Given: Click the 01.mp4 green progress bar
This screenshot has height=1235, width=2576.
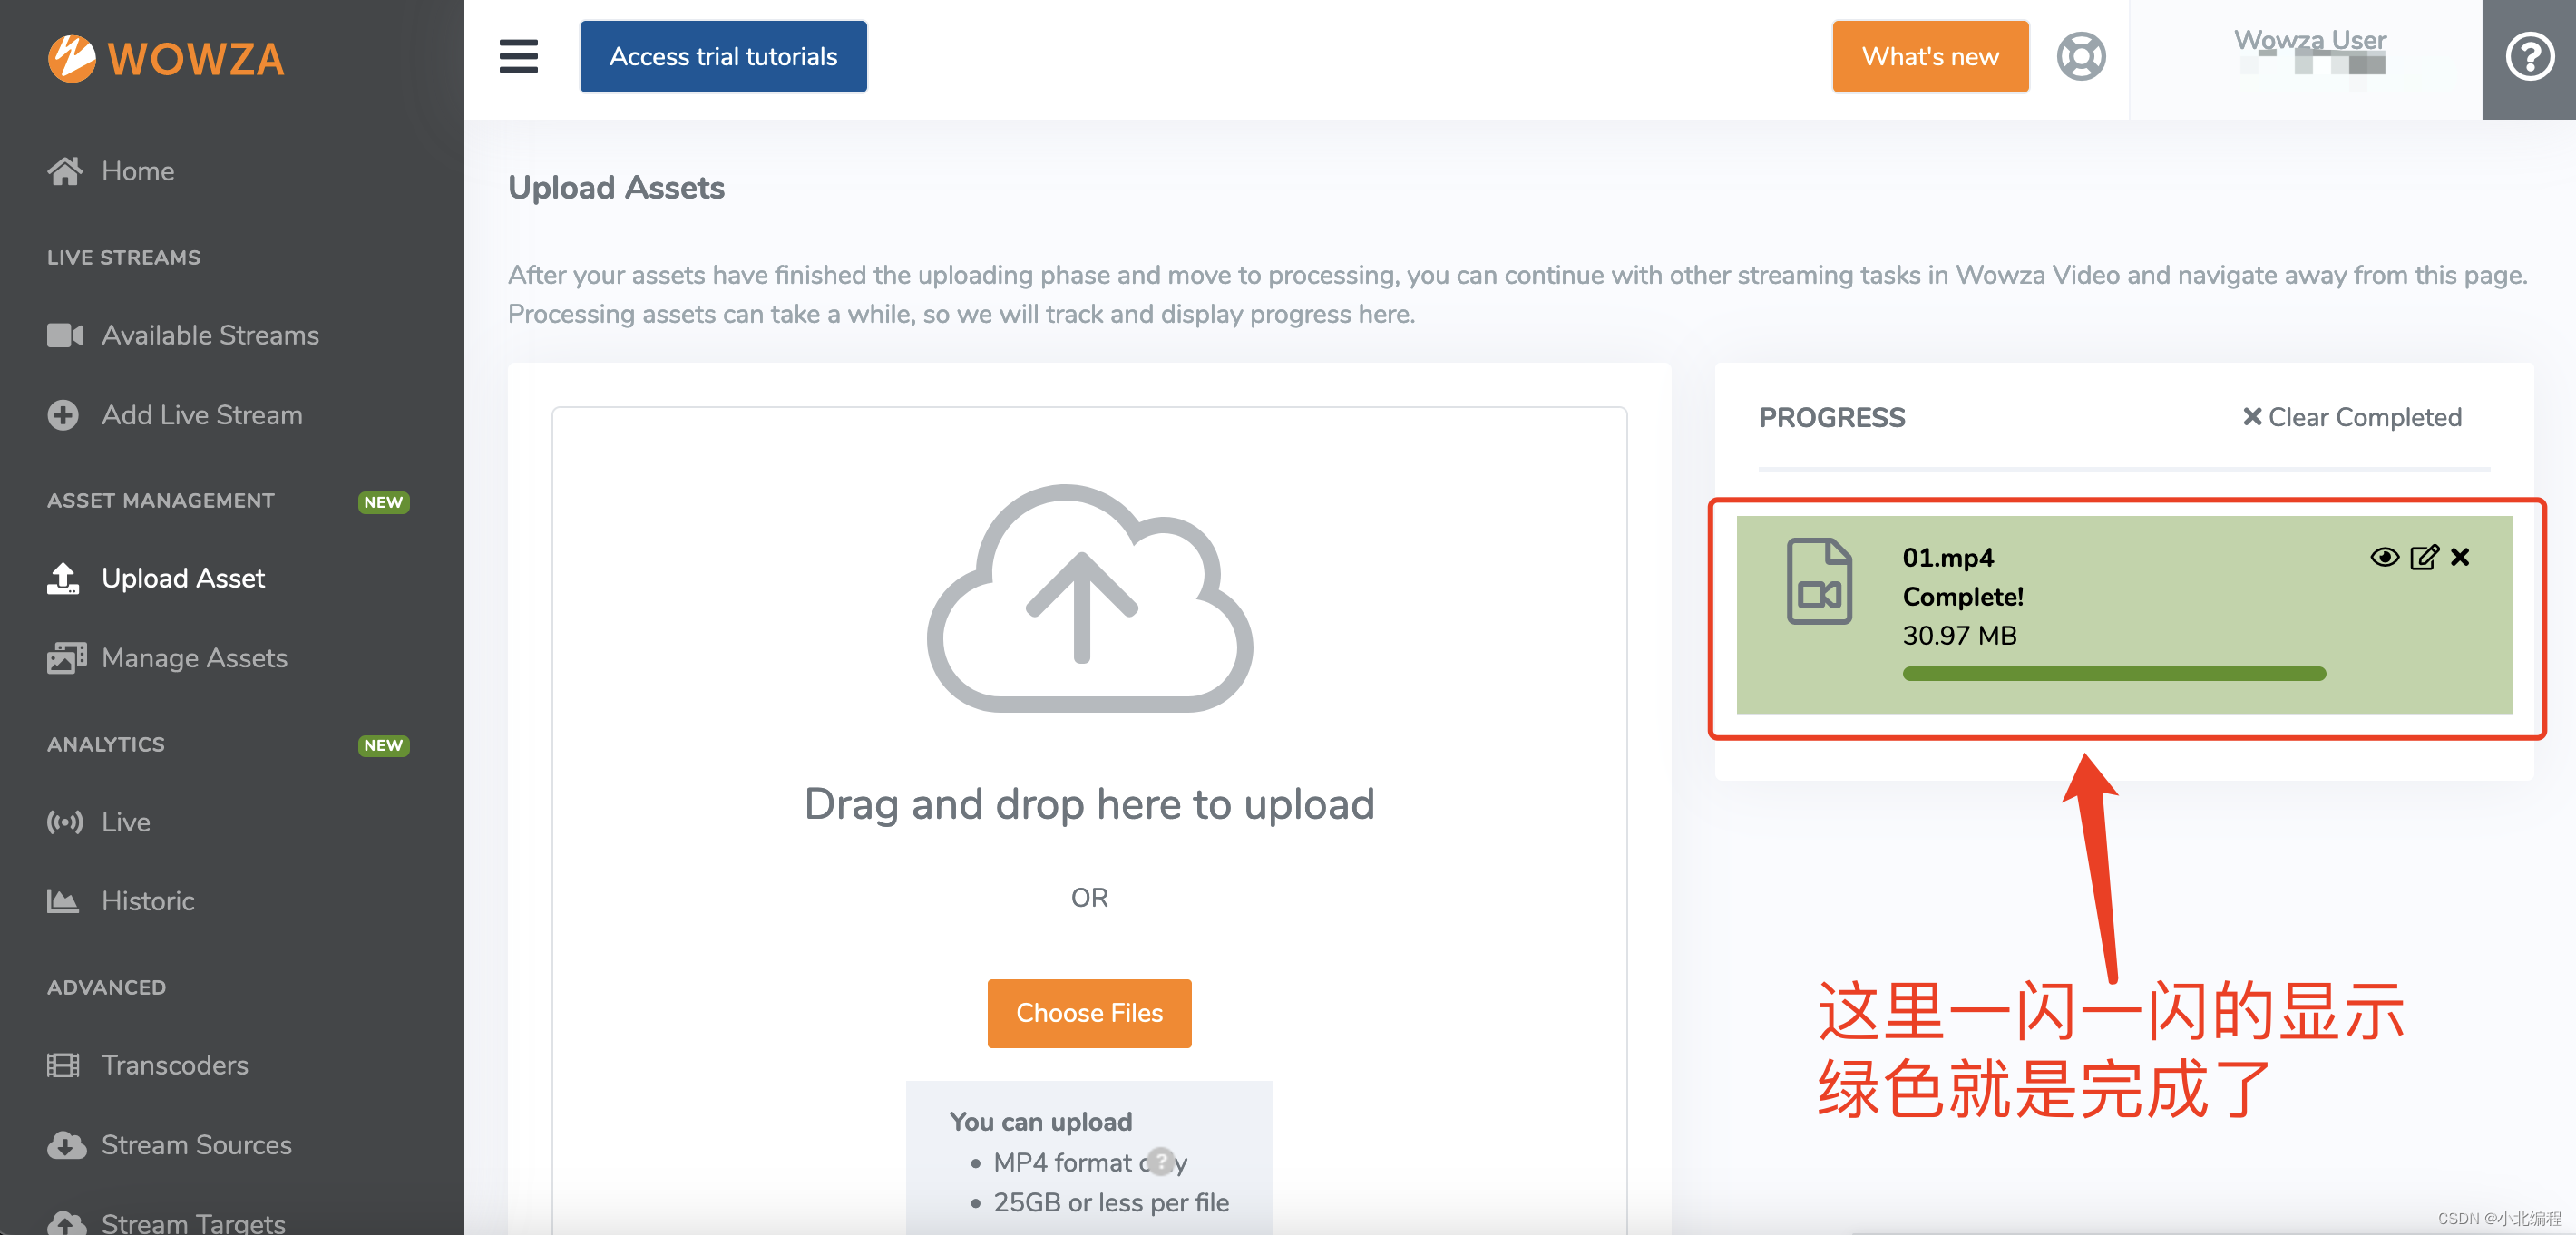Looking at the screenshot, I should pyautogui.click(x=2114, y=674).
